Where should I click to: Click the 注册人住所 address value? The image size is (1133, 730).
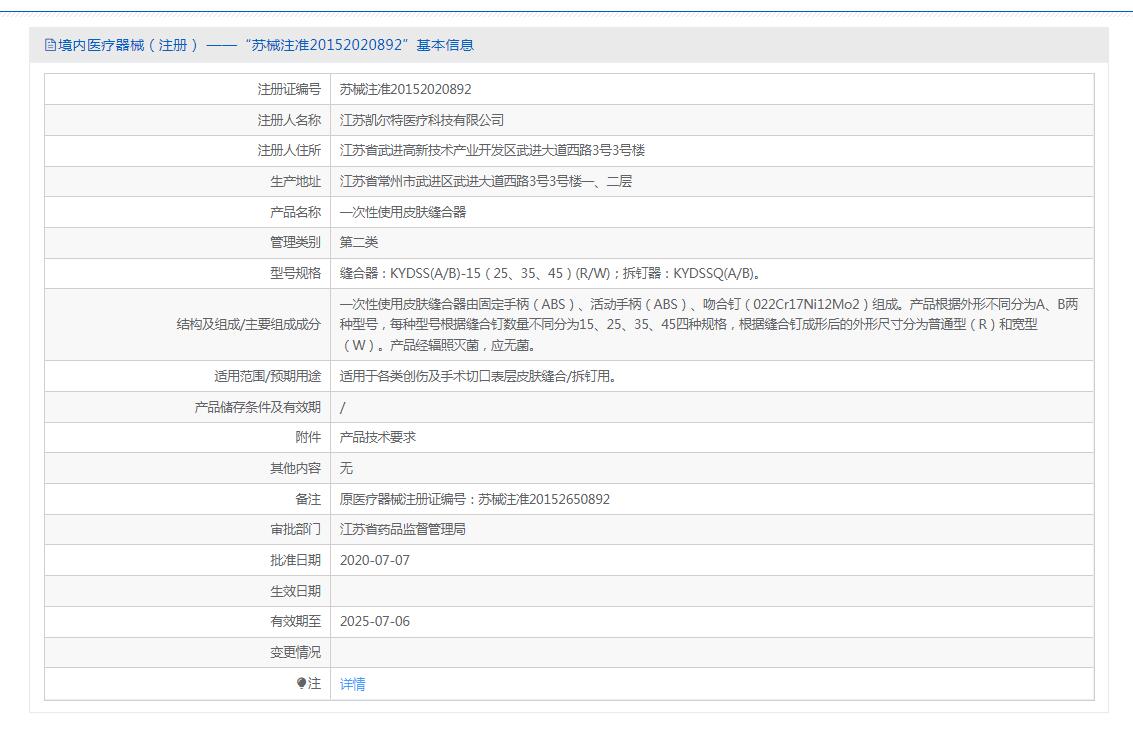pyautogui.click(x=492, y=151)
